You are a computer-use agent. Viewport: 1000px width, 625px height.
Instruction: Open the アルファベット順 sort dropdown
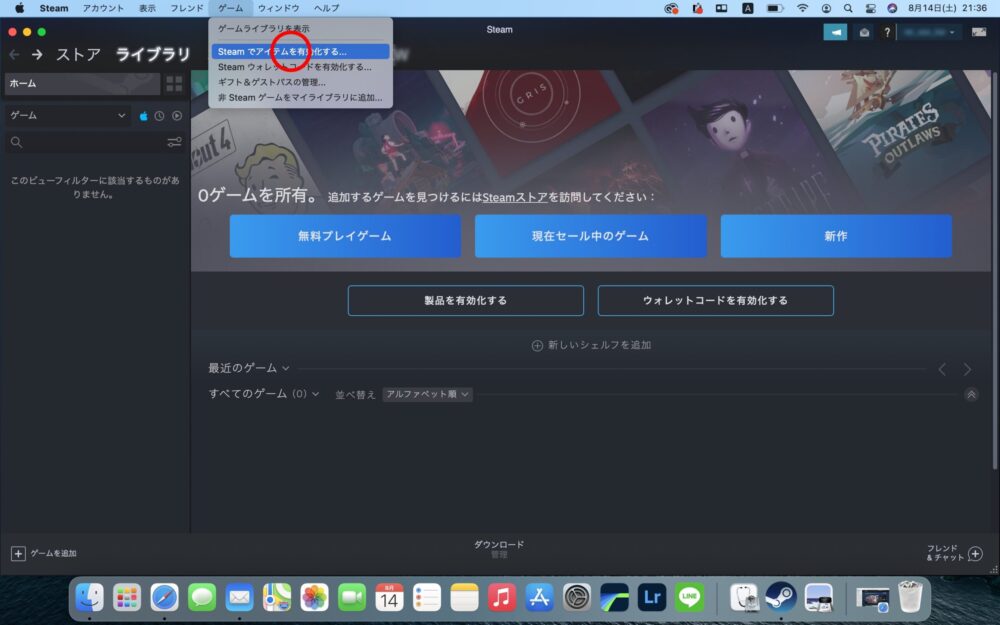pyautogui.click(x=427, y=394)
